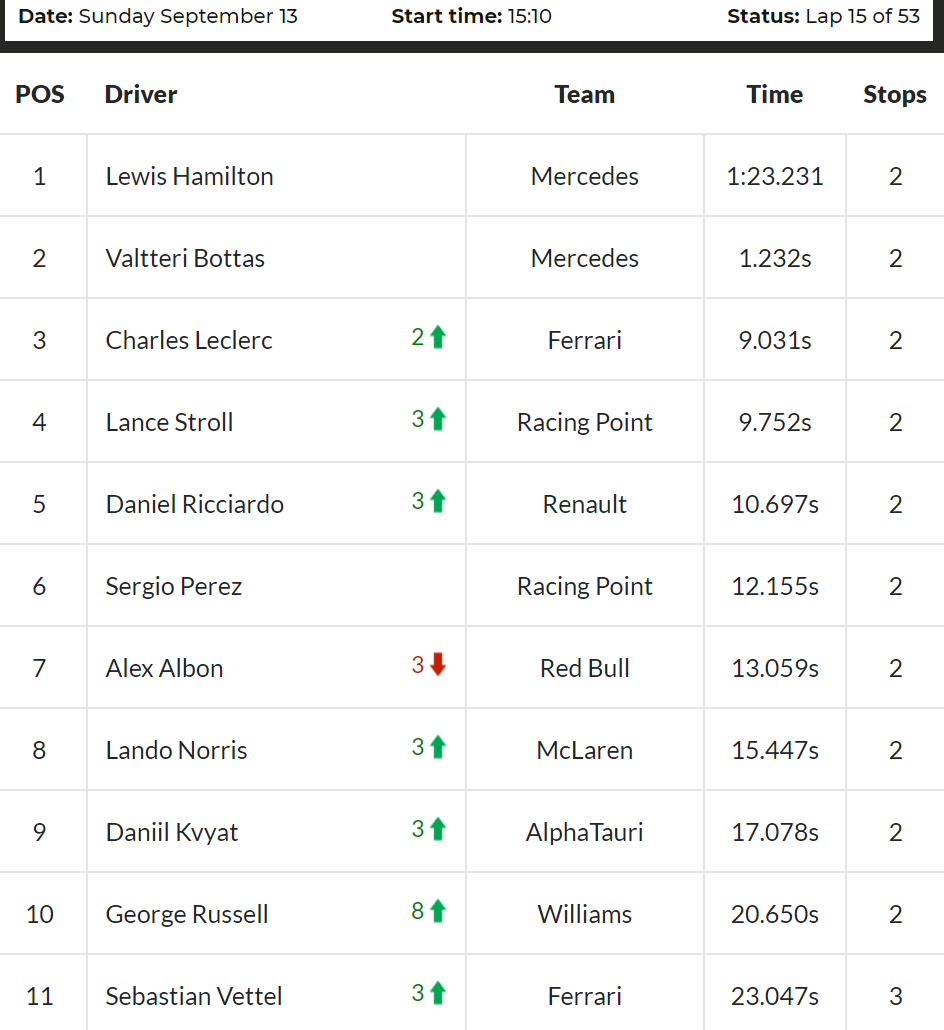Click driver name Valtteri Bottas
Viewport: 944px width, 1030px height.
coord(185,258)
